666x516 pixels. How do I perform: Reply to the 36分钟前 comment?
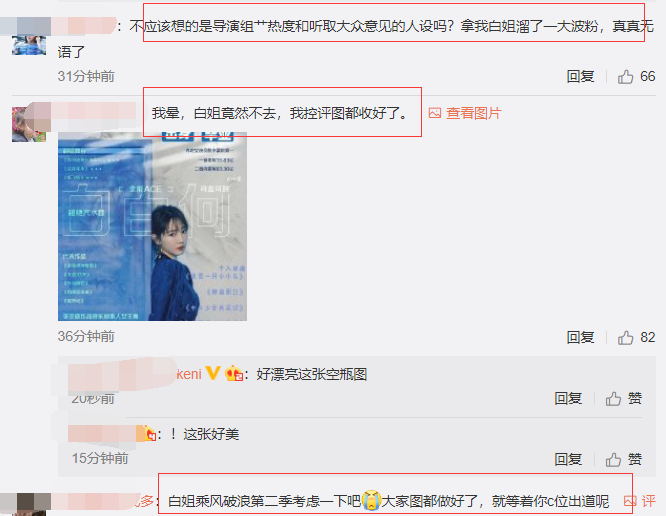580,337
